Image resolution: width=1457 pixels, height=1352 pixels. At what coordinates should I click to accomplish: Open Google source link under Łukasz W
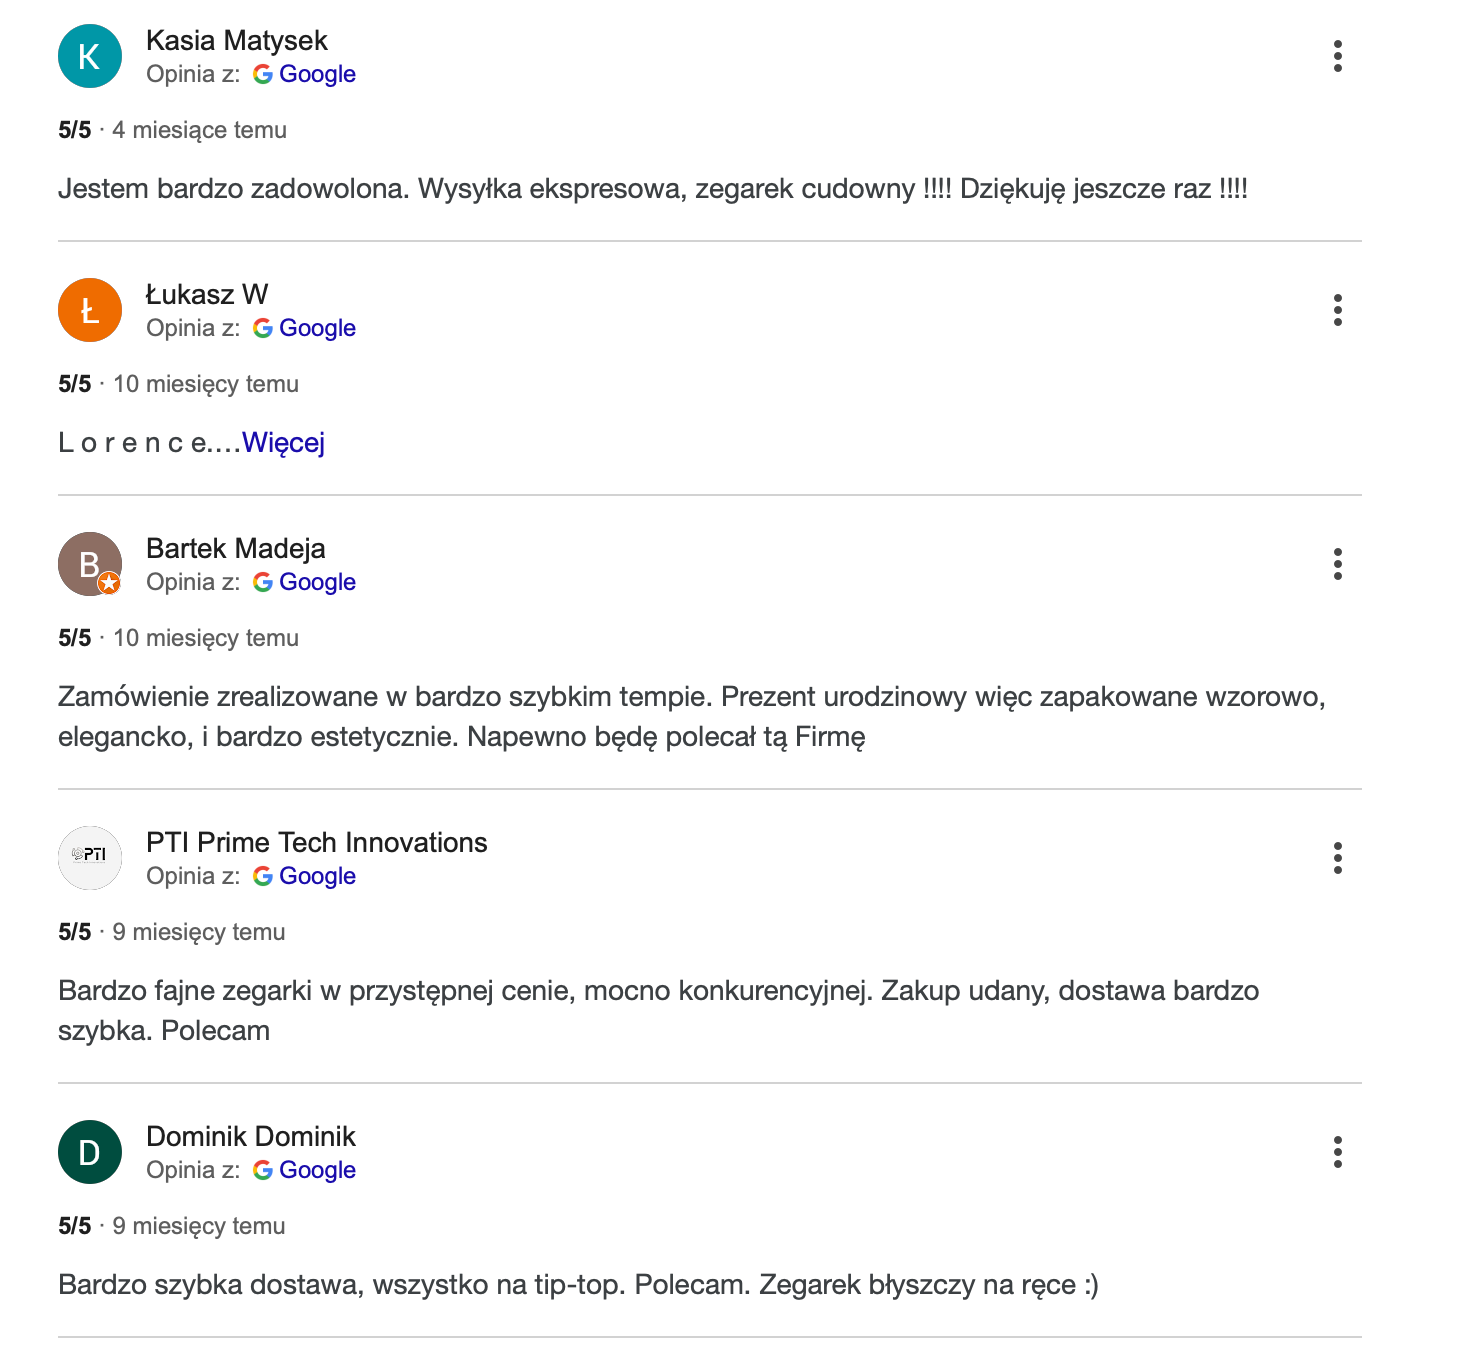pyautogui.click(x=316, y=328)
